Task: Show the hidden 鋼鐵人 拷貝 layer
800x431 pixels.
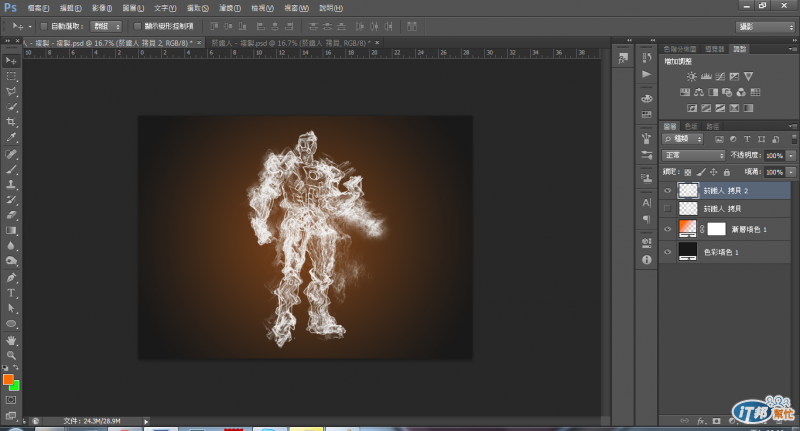Action: pyautogui.click(x=669, y=208)
